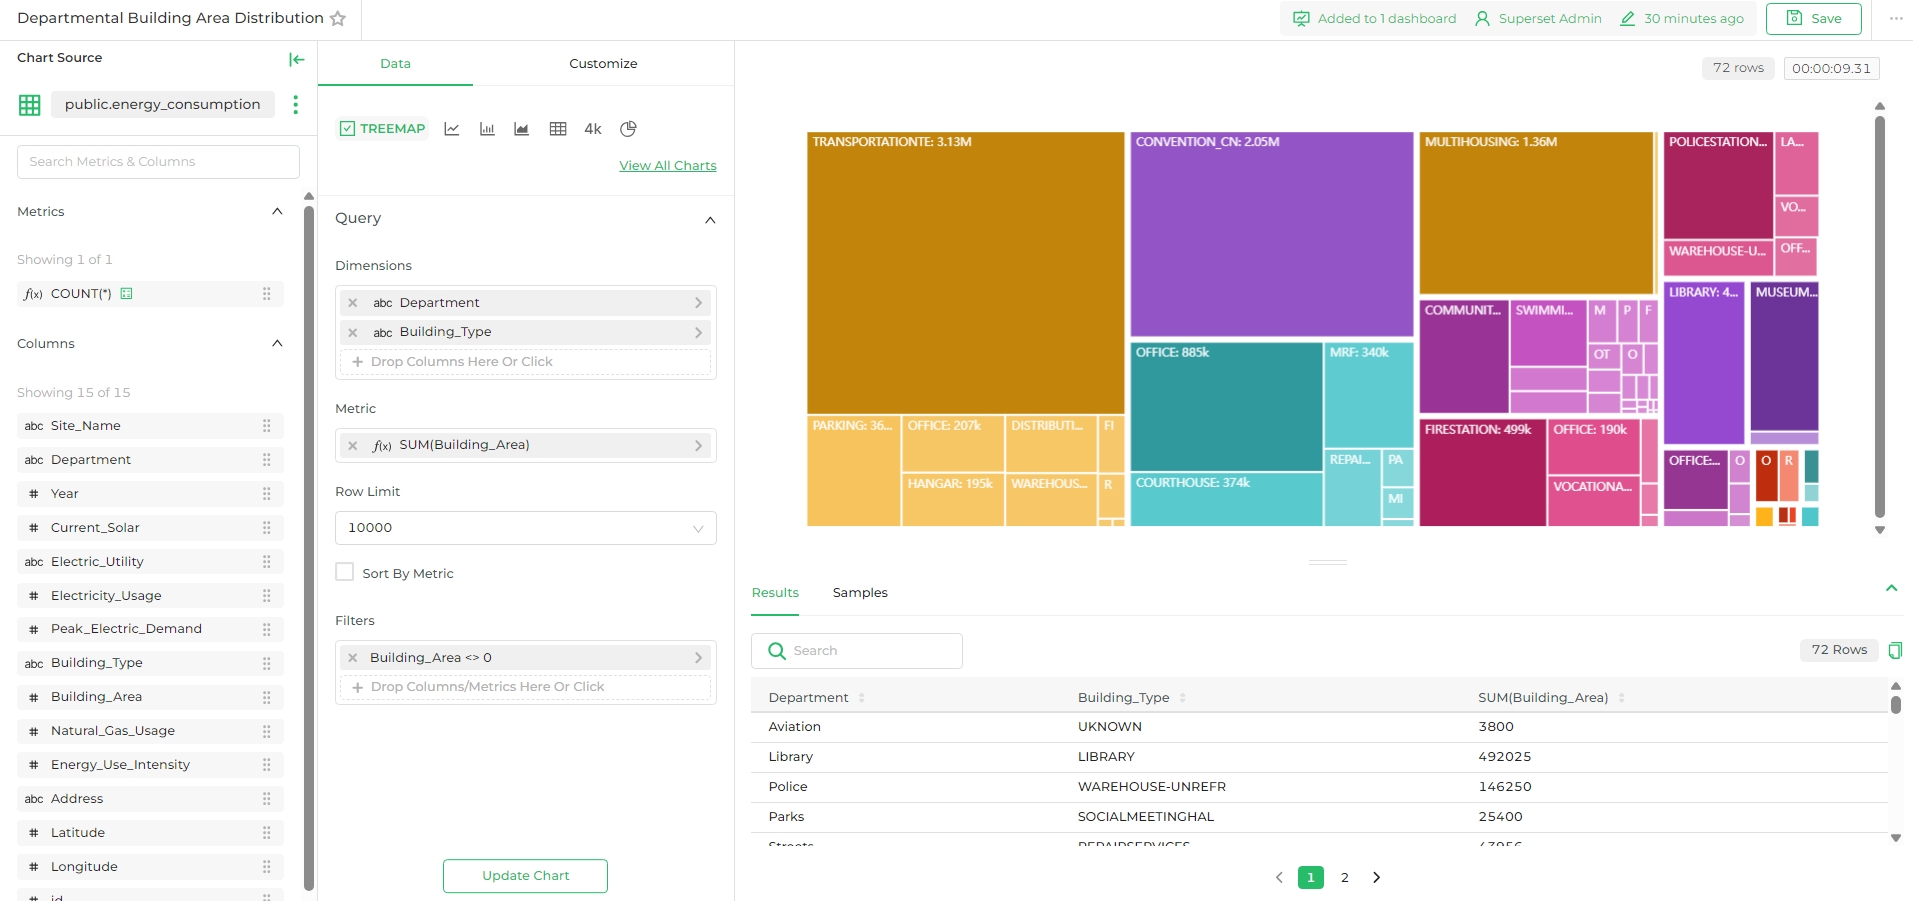Remove SUM(Building_Area) metric

point(353,446)
